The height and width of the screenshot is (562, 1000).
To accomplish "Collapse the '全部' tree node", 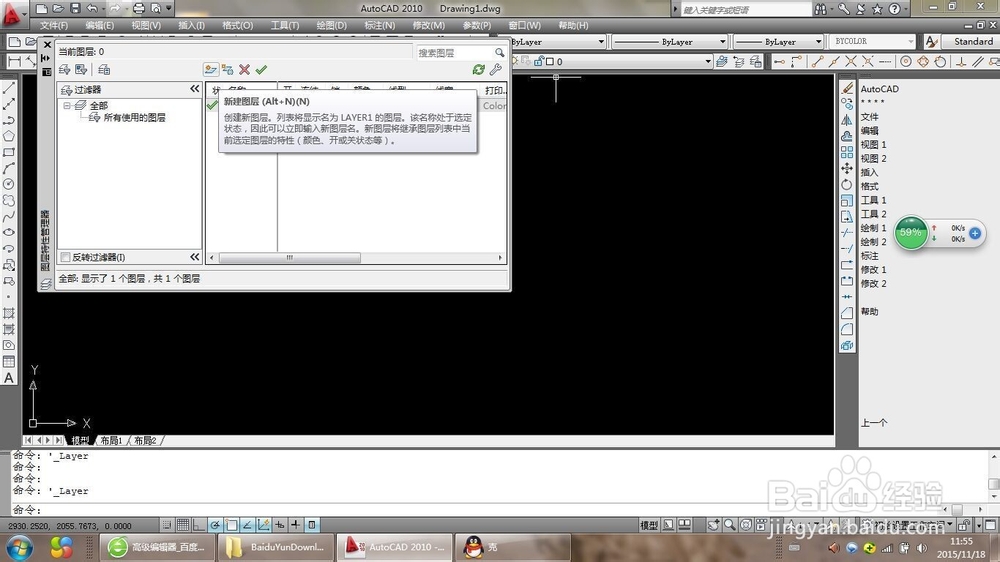I will [x=66, y=106].
